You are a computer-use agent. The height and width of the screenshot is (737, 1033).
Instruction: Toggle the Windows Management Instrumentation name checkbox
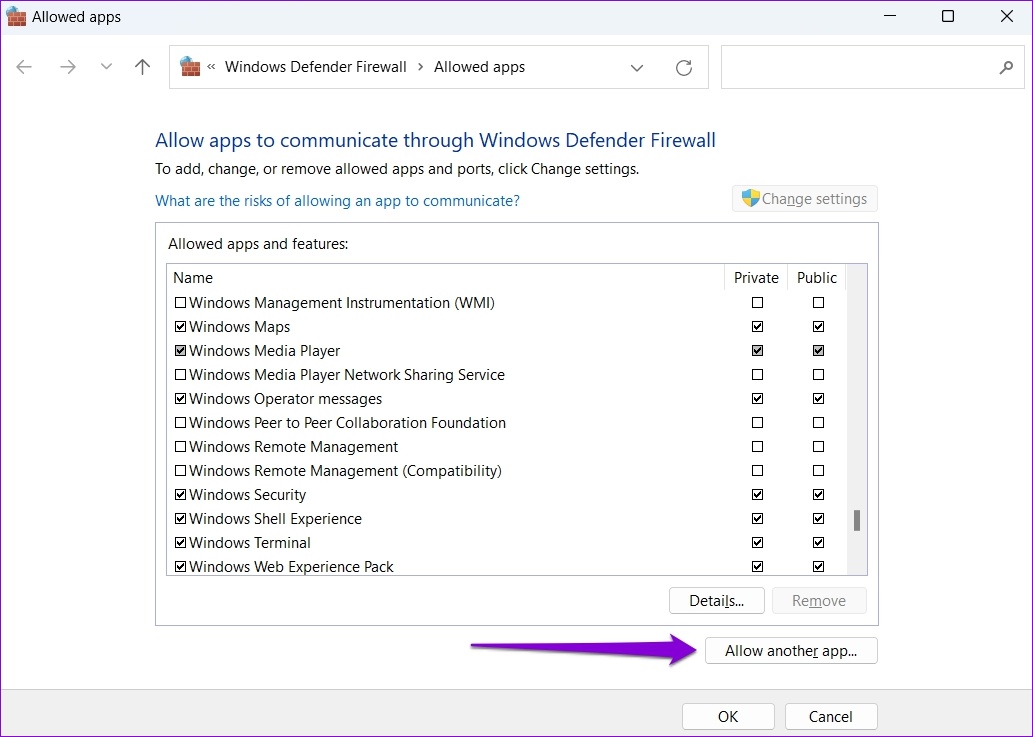tap(181, 302)
